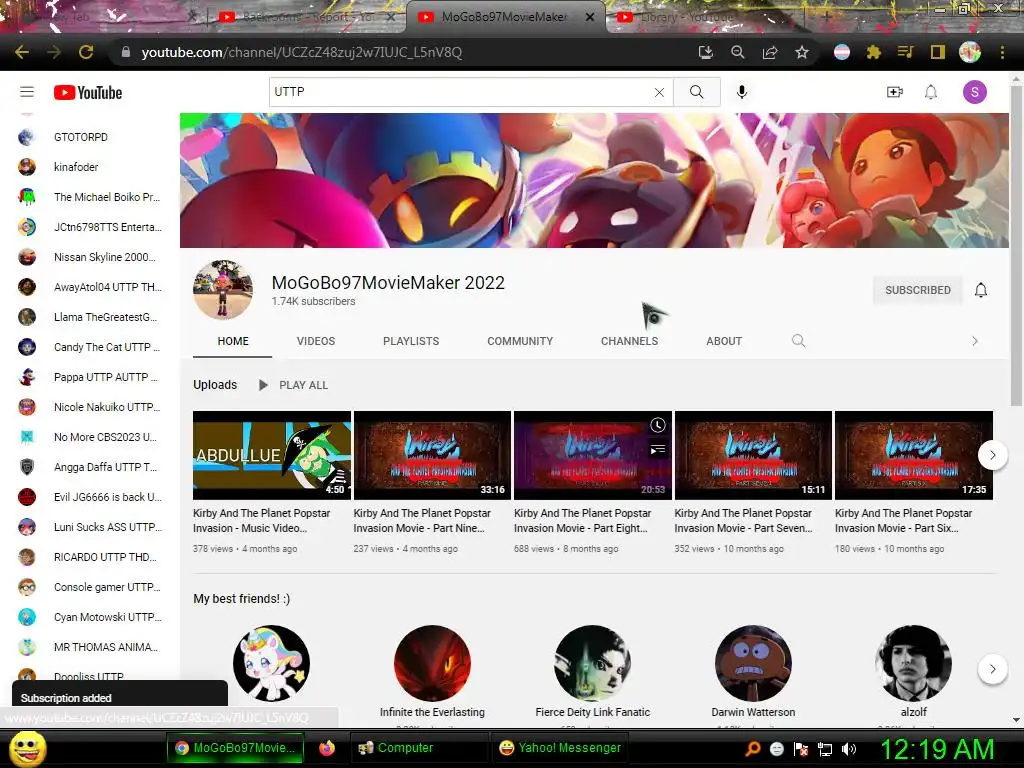Click the taskbar volume speaker icon
The image size is (1024, 768).
pyautogui.click(x=849, y=749)
